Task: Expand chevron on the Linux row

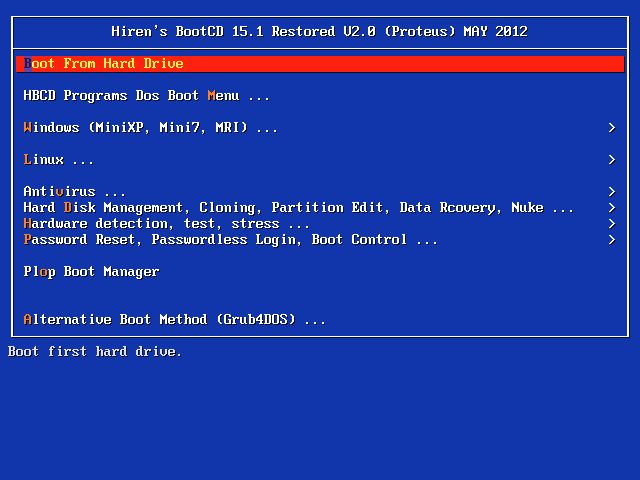Action: pyautogui.click(x=611, y=160)
